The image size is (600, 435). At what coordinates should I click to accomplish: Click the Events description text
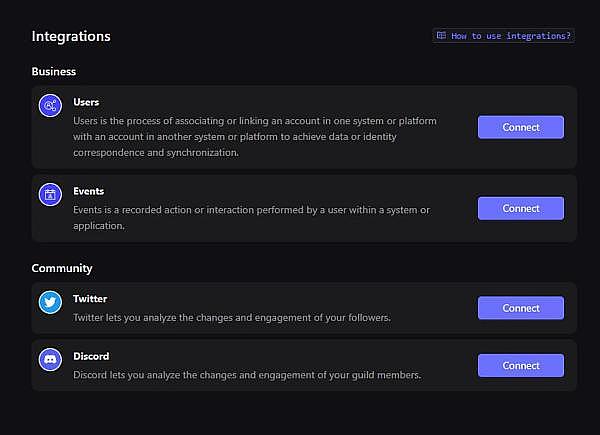(x=251, y=217)
